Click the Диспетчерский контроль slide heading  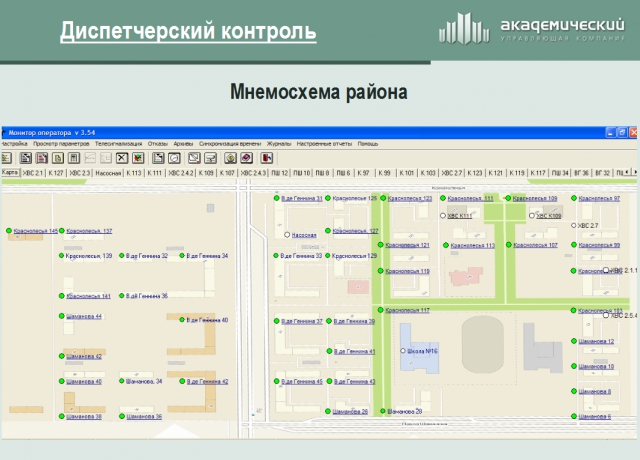click(188, 31)
